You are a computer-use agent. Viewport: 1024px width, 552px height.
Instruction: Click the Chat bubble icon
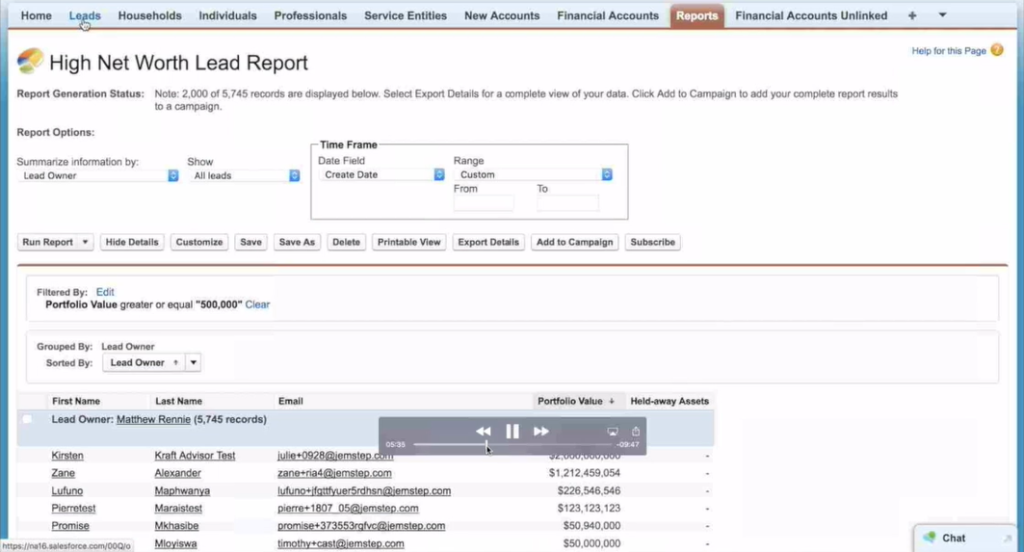(928, 538)
